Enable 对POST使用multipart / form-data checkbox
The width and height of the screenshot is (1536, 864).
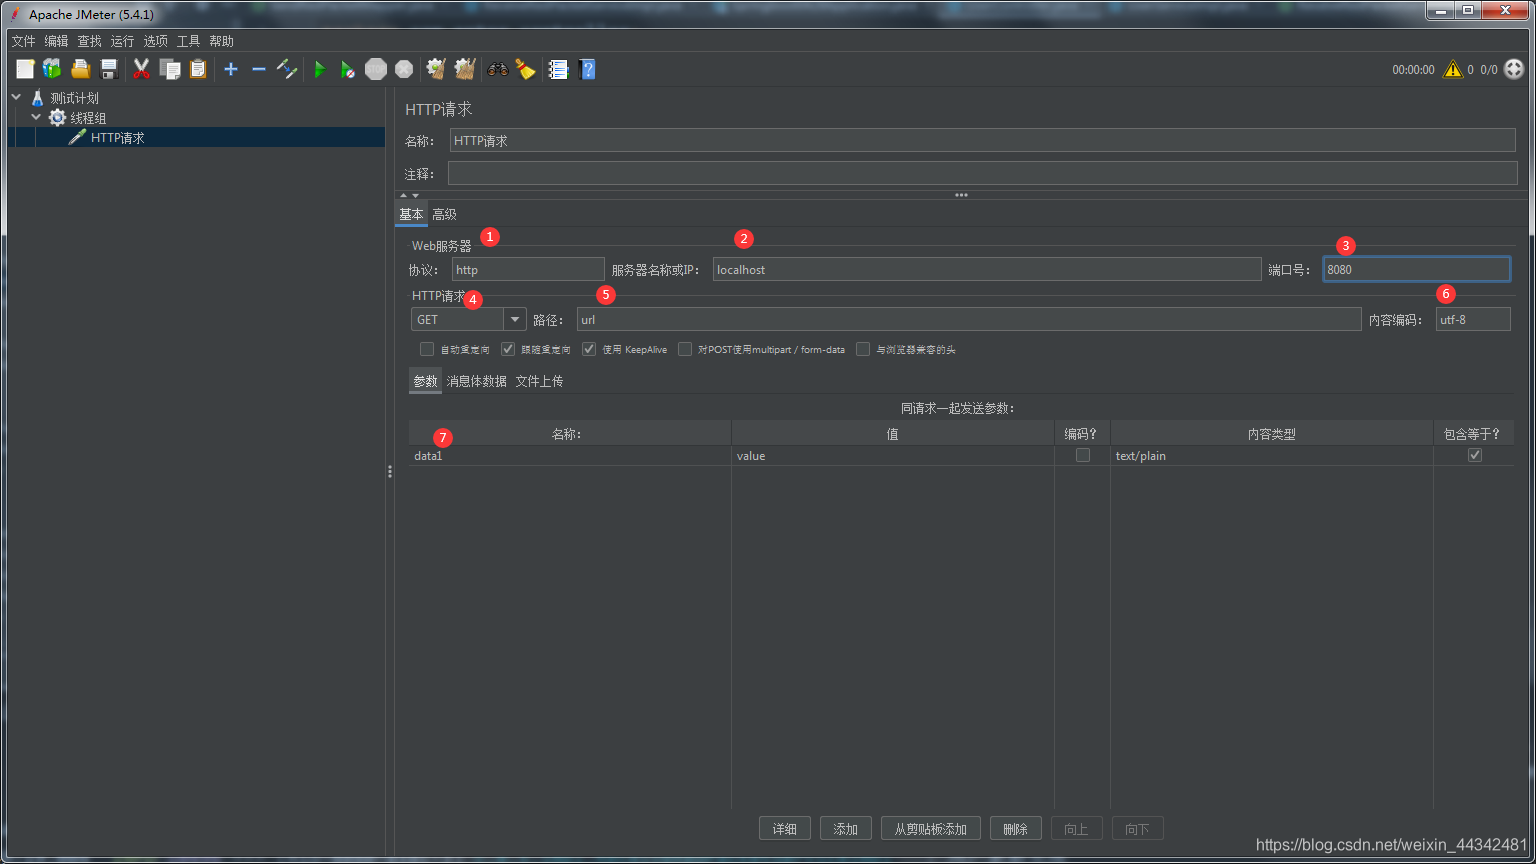(x=685, y=349)
